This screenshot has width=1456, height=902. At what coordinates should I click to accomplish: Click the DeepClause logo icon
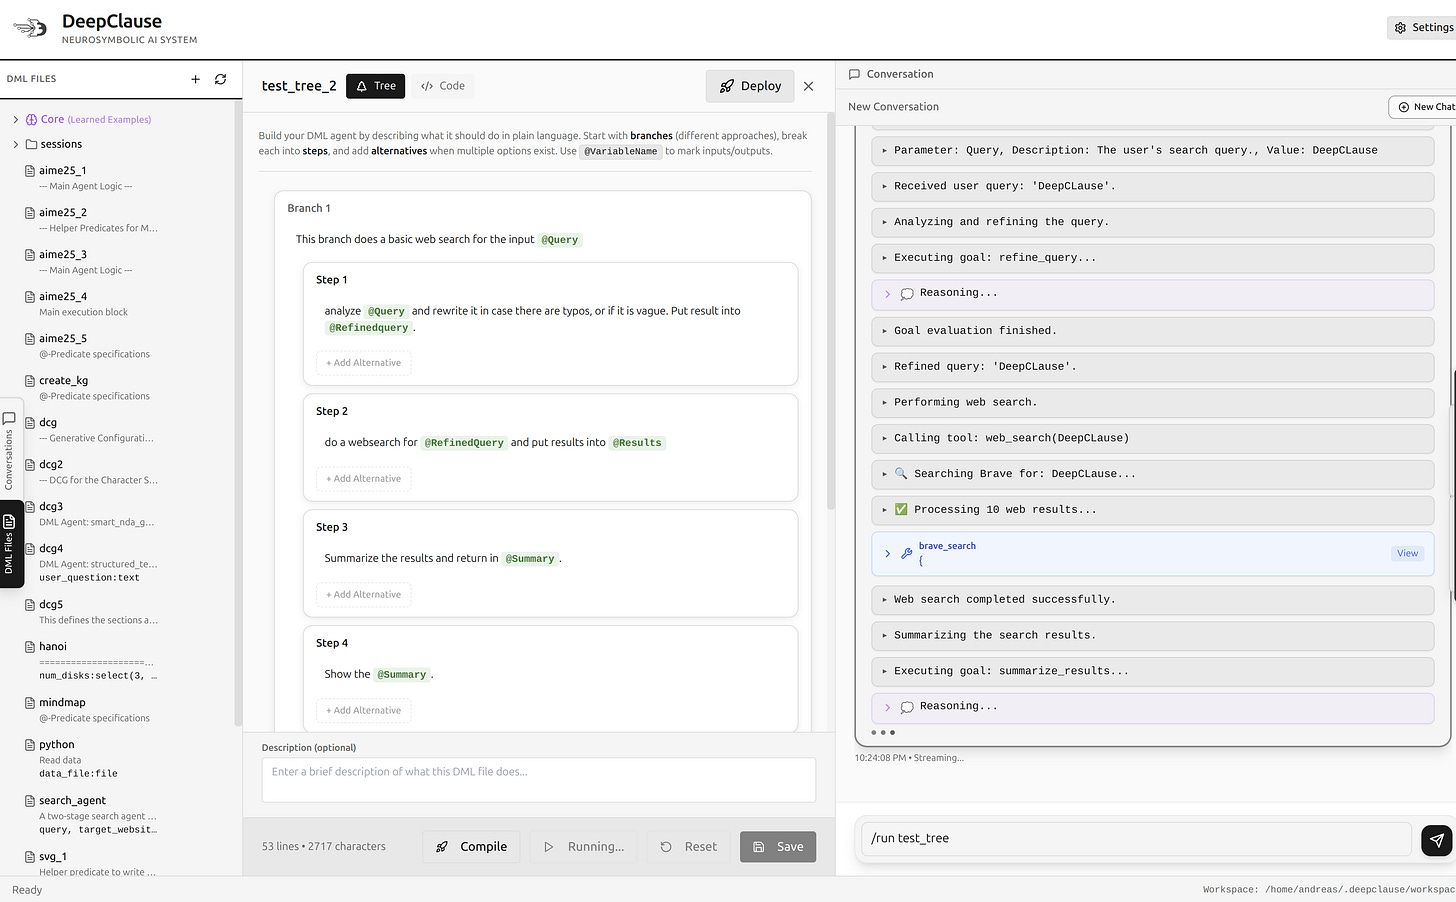tap(30, 28)
